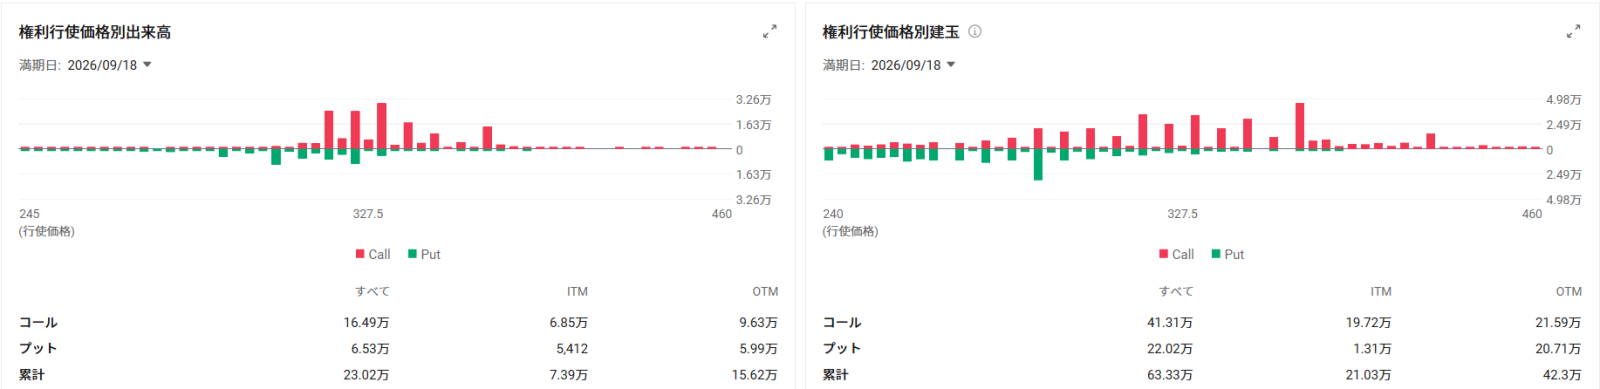Click the 権利行使価格別出来高 panel title

[x=95, y=32]
